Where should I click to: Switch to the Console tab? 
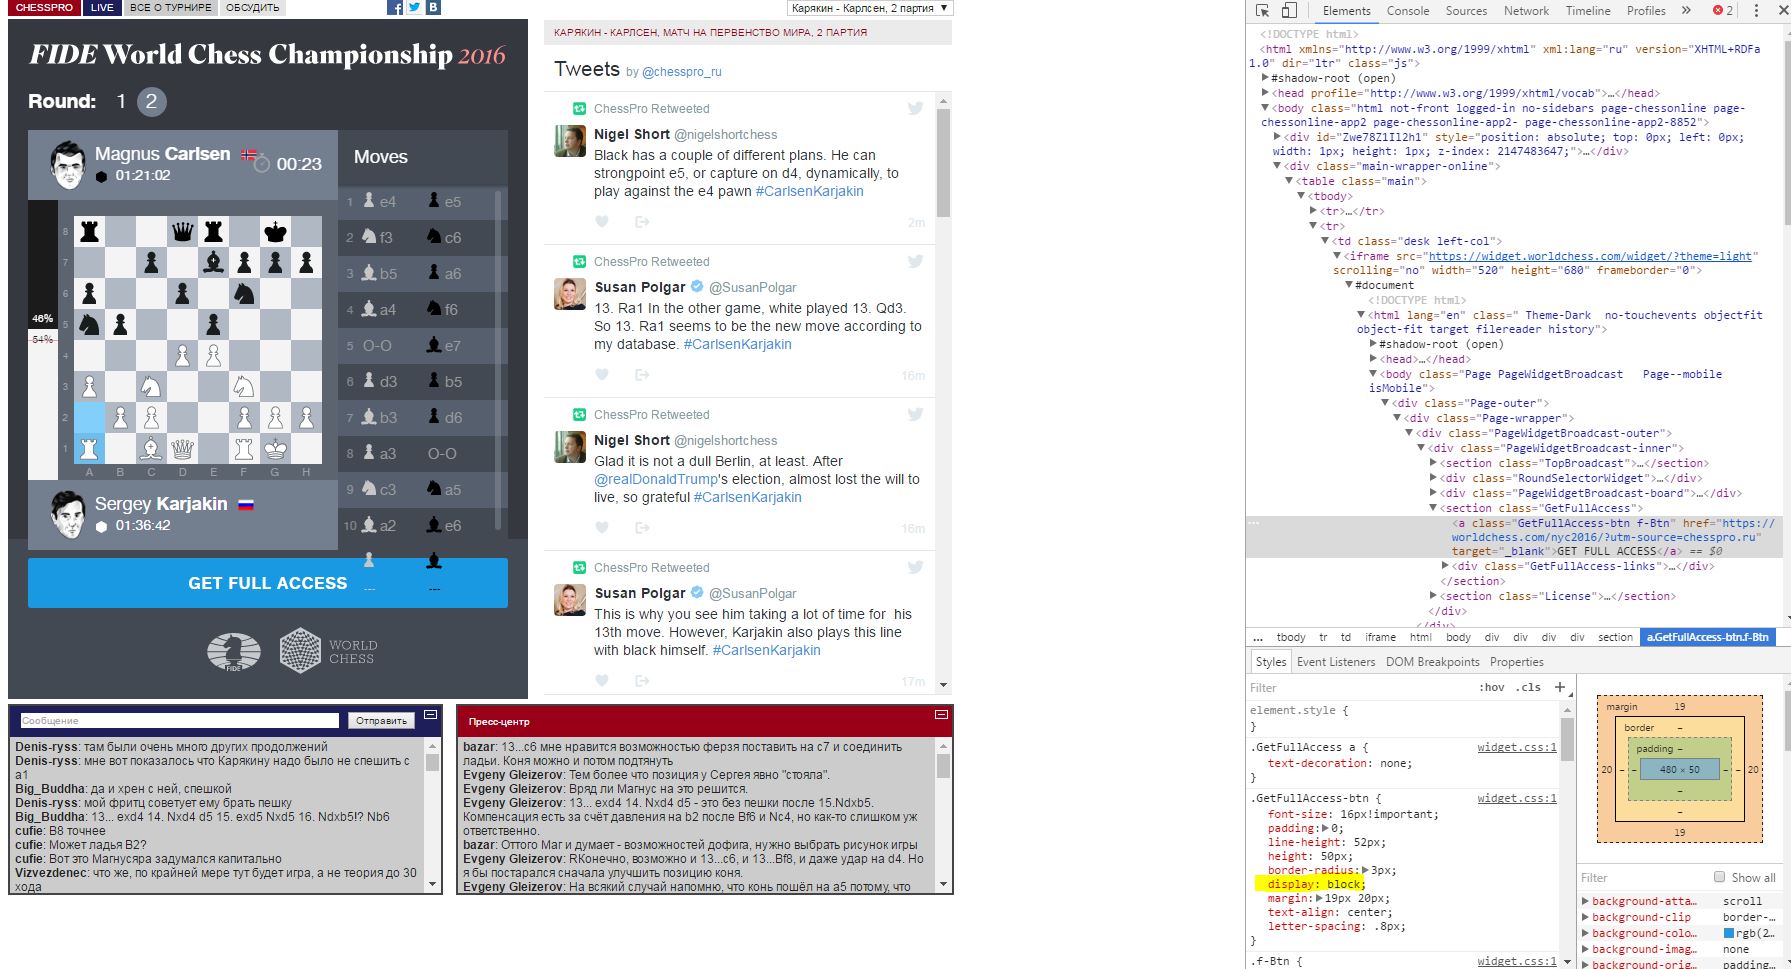click(x=1407, y=11)
